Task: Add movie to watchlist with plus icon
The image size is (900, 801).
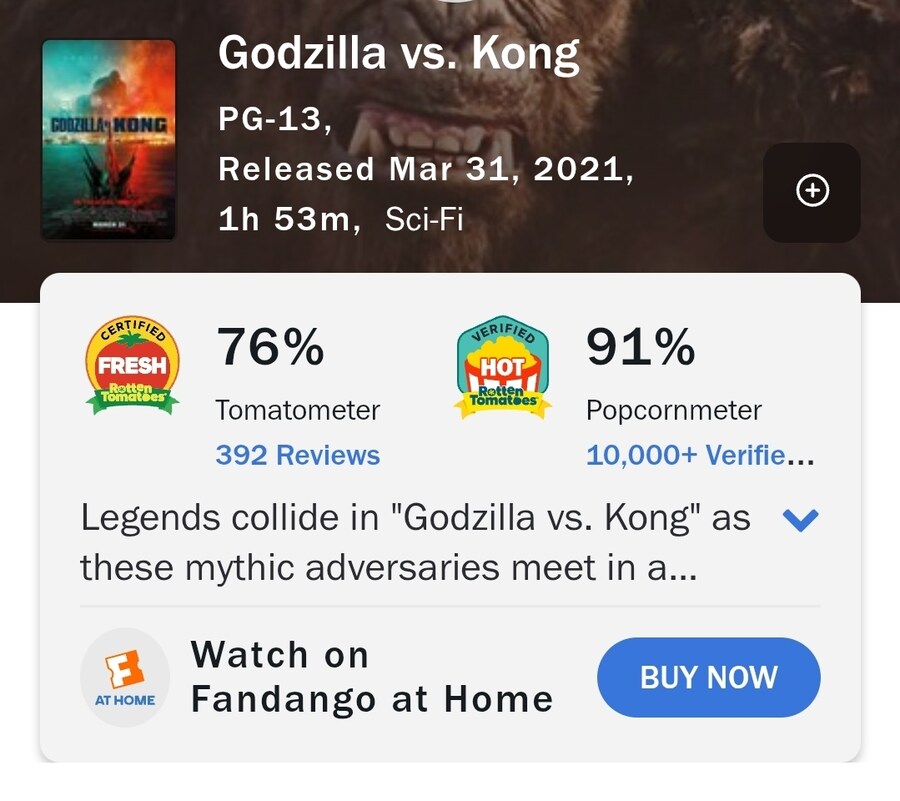Action: [x=812, y=192]
